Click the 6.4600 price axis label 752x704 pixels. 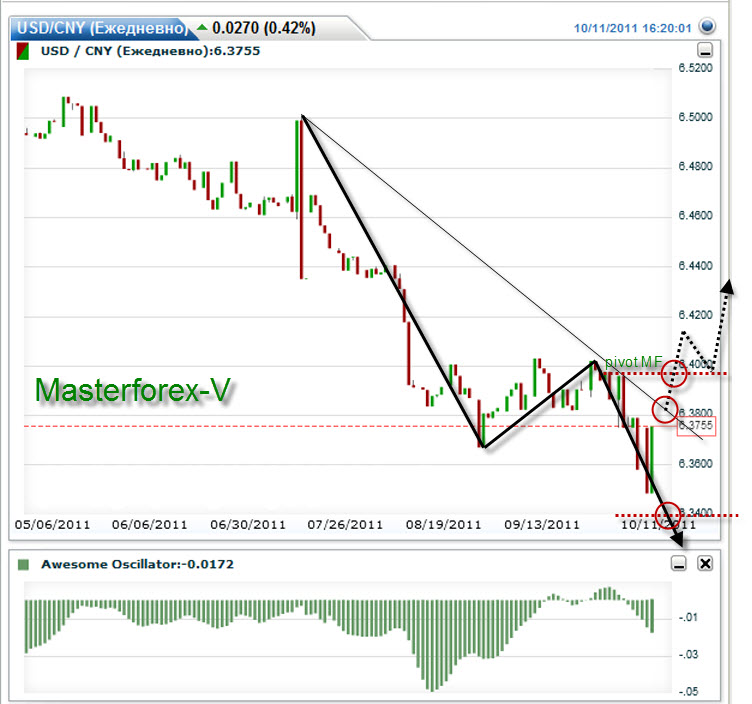pyautogui.click(x=695, y=215)
